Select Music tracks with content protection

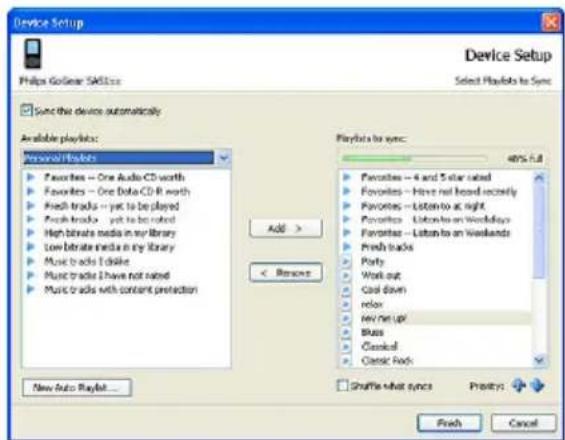121,289
